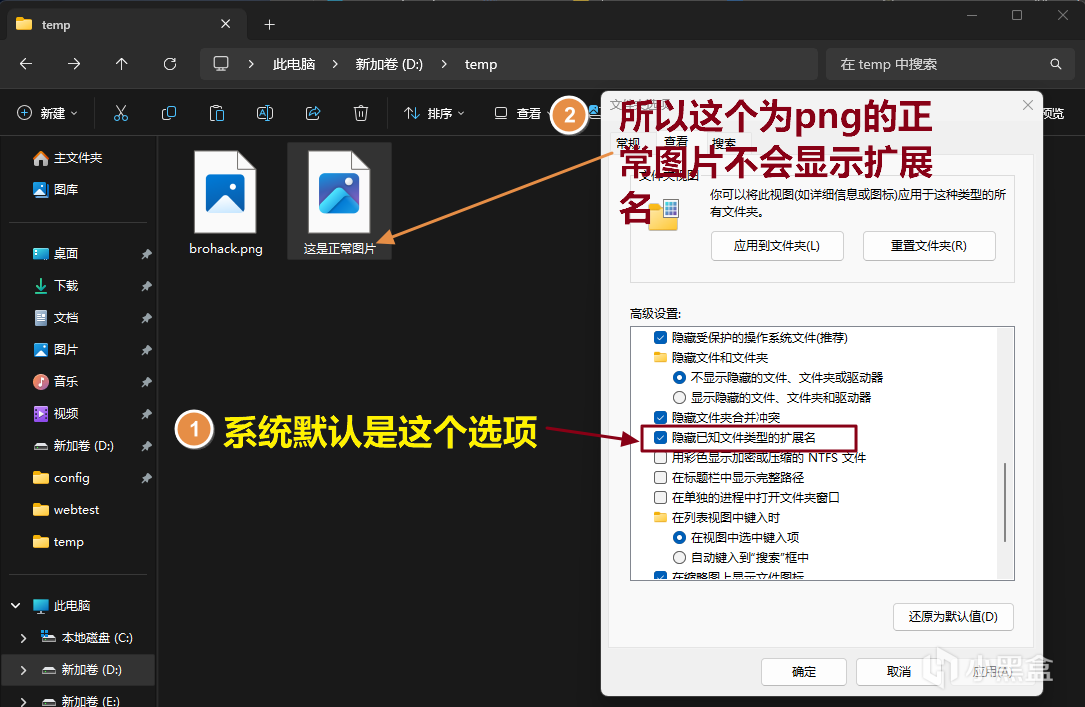Open the 新建 dropdown menu

(x=47, y=114)
